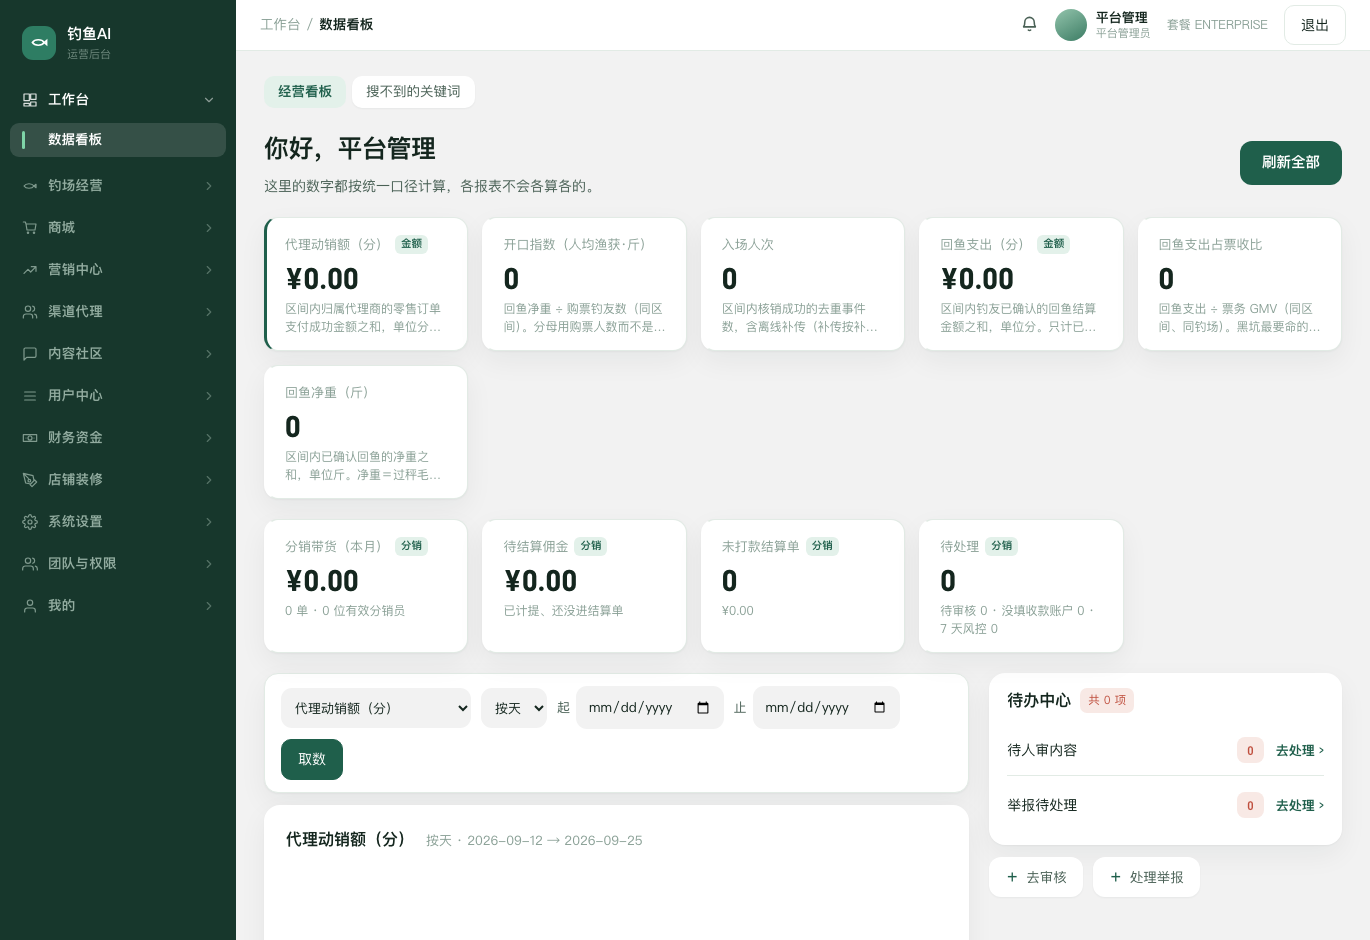Click the 商城 shopping cart icon
The width and height of the screenshot is (1370, 940).
[30, 228]
